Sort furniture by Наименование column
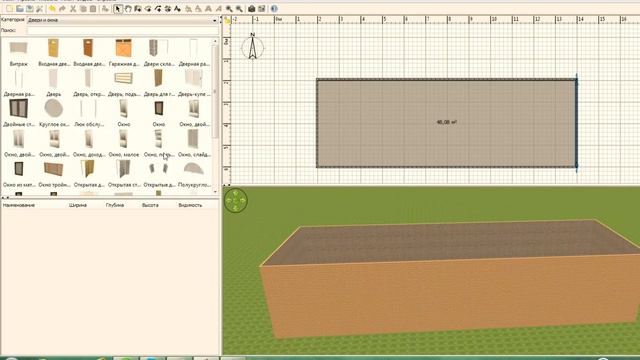640x360 pixels. click(19, 205)
